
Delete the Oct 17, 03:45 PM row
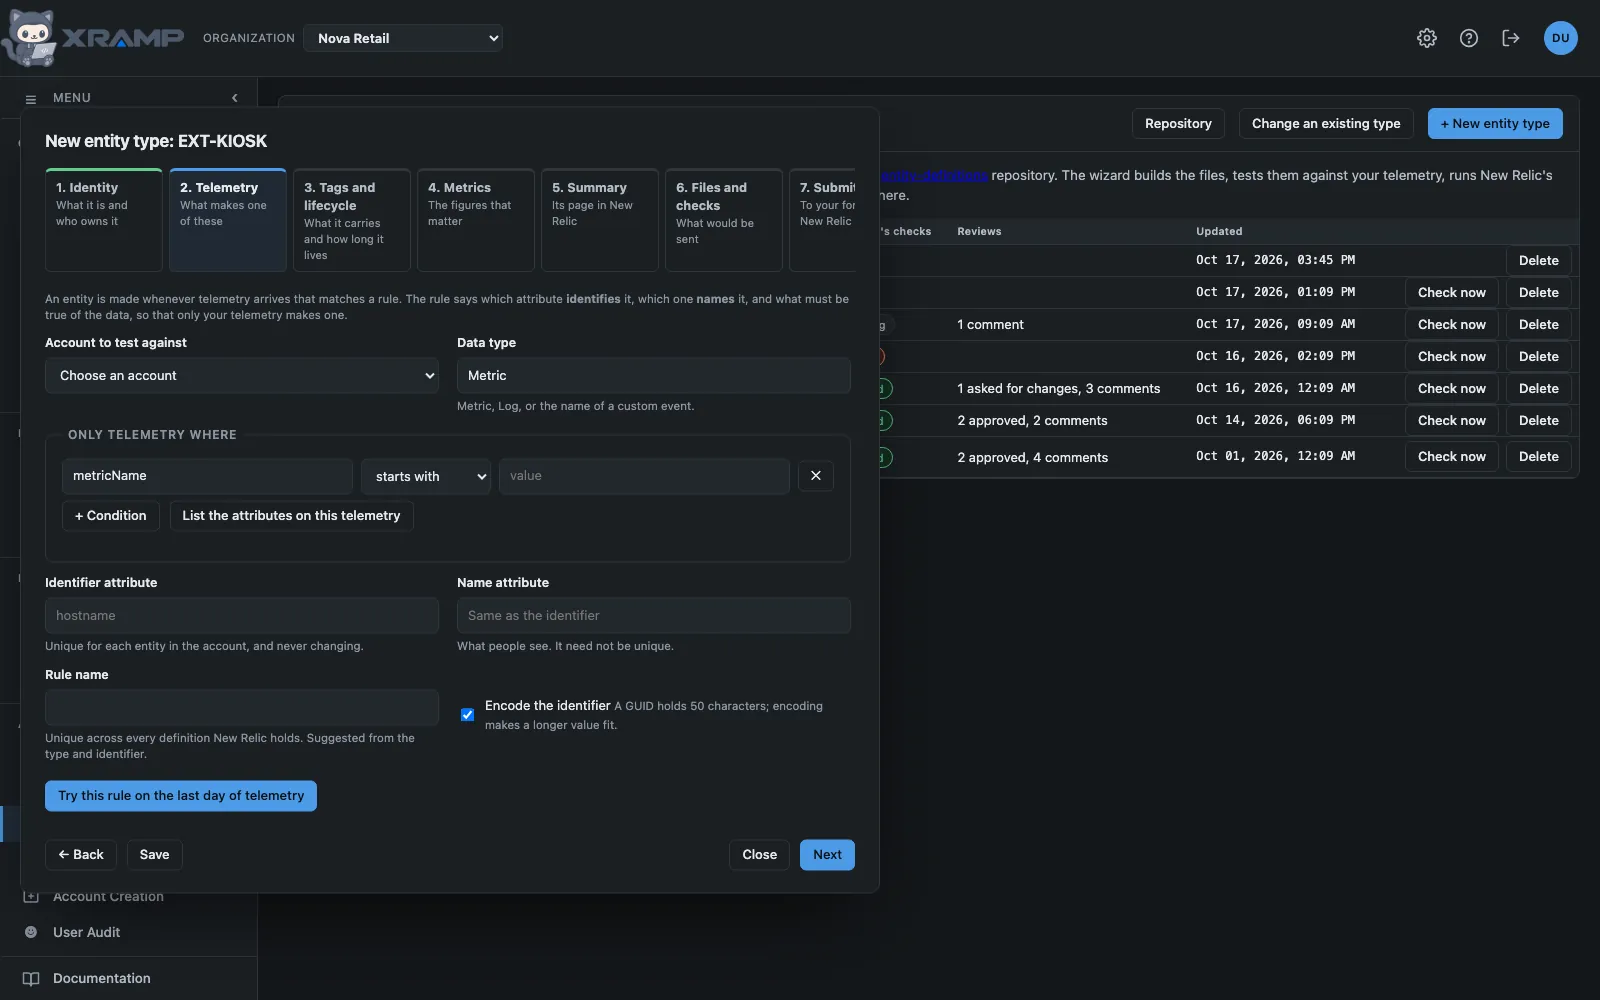(1539, 261)
